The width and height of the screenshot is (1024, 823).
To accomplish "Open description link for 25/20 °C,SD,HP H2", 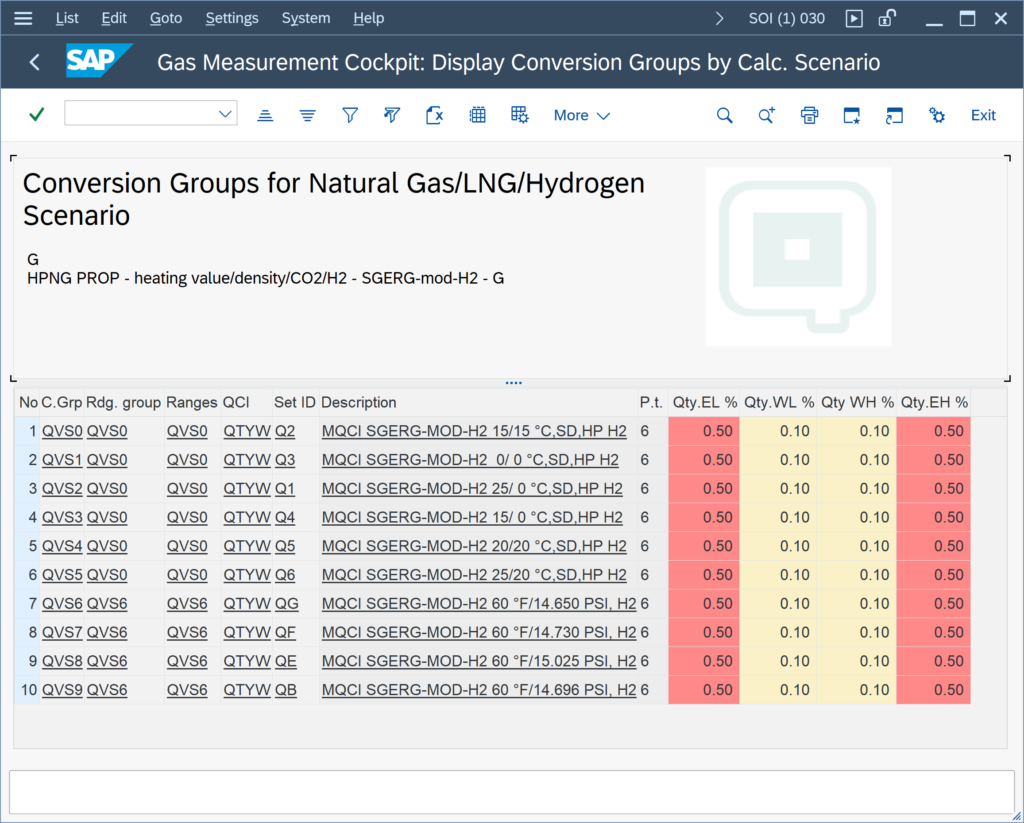I will point(474,575).
